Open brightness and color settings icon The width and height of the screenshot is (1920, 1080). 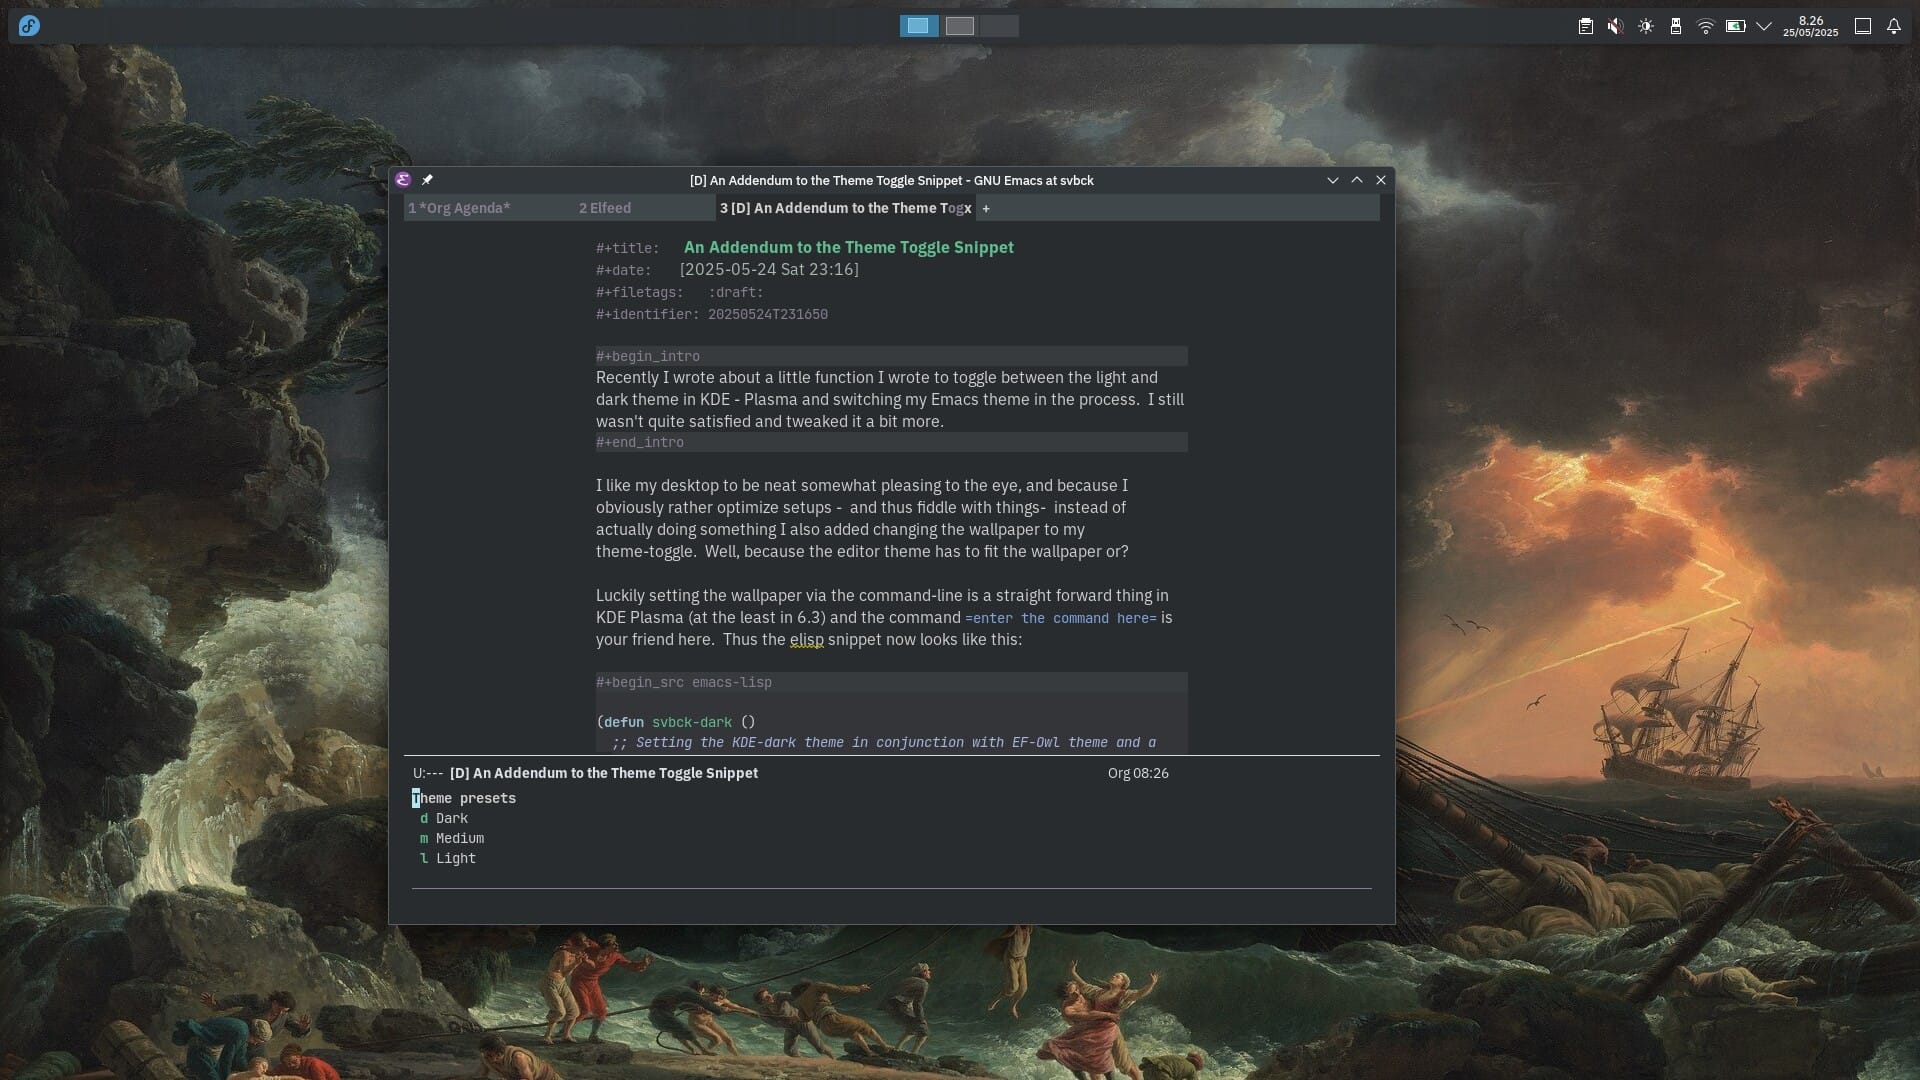[x=1645, y=27]
